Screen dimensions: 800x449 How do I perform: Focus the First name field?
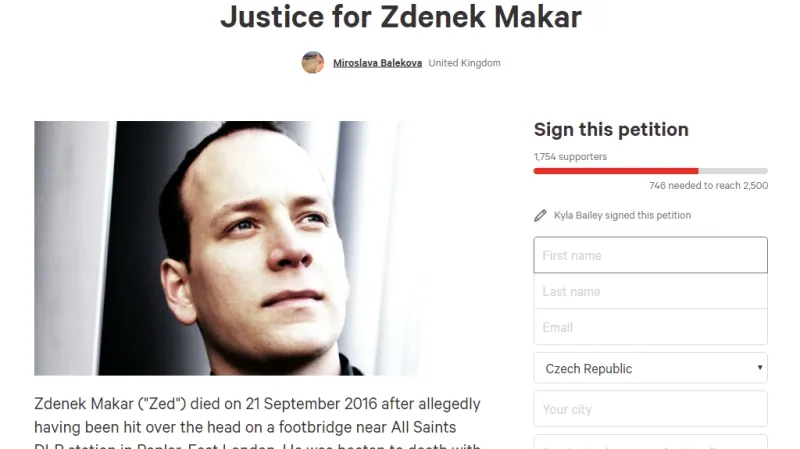[x=651, y=255]
